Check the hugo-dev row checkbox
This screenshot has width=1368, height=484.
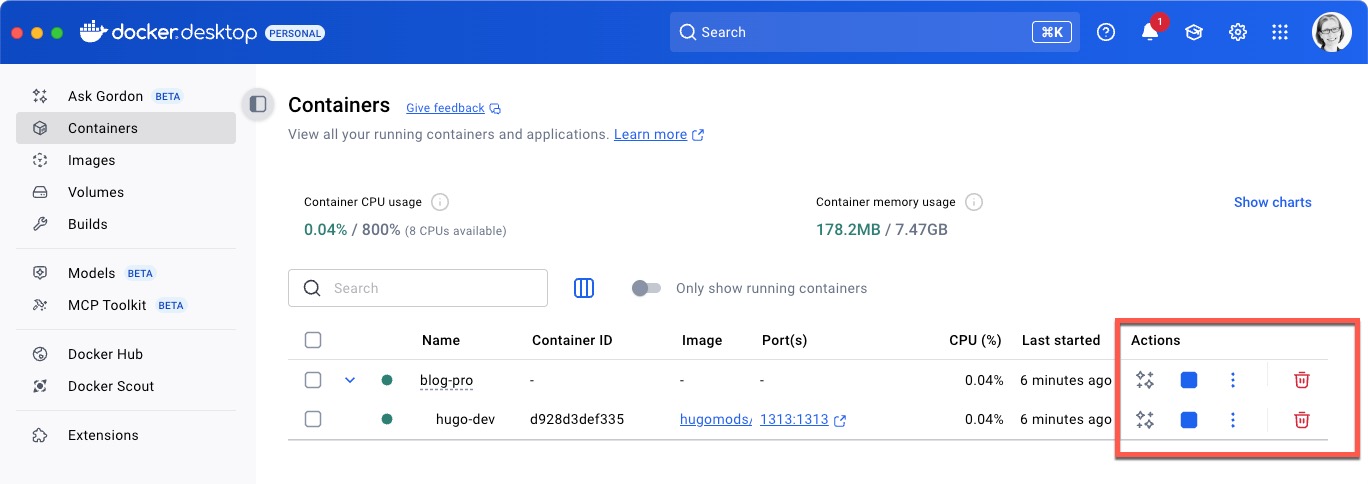pos(313,419)
